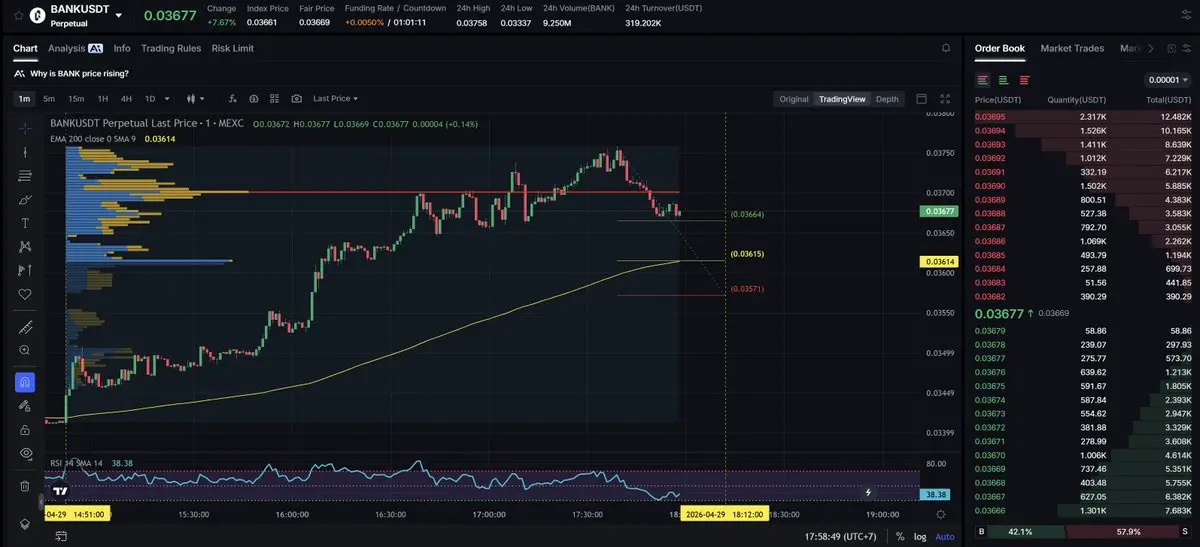Switch chart to Original view
This screenshot has width=1200, height=547.
tap(794, 99)
